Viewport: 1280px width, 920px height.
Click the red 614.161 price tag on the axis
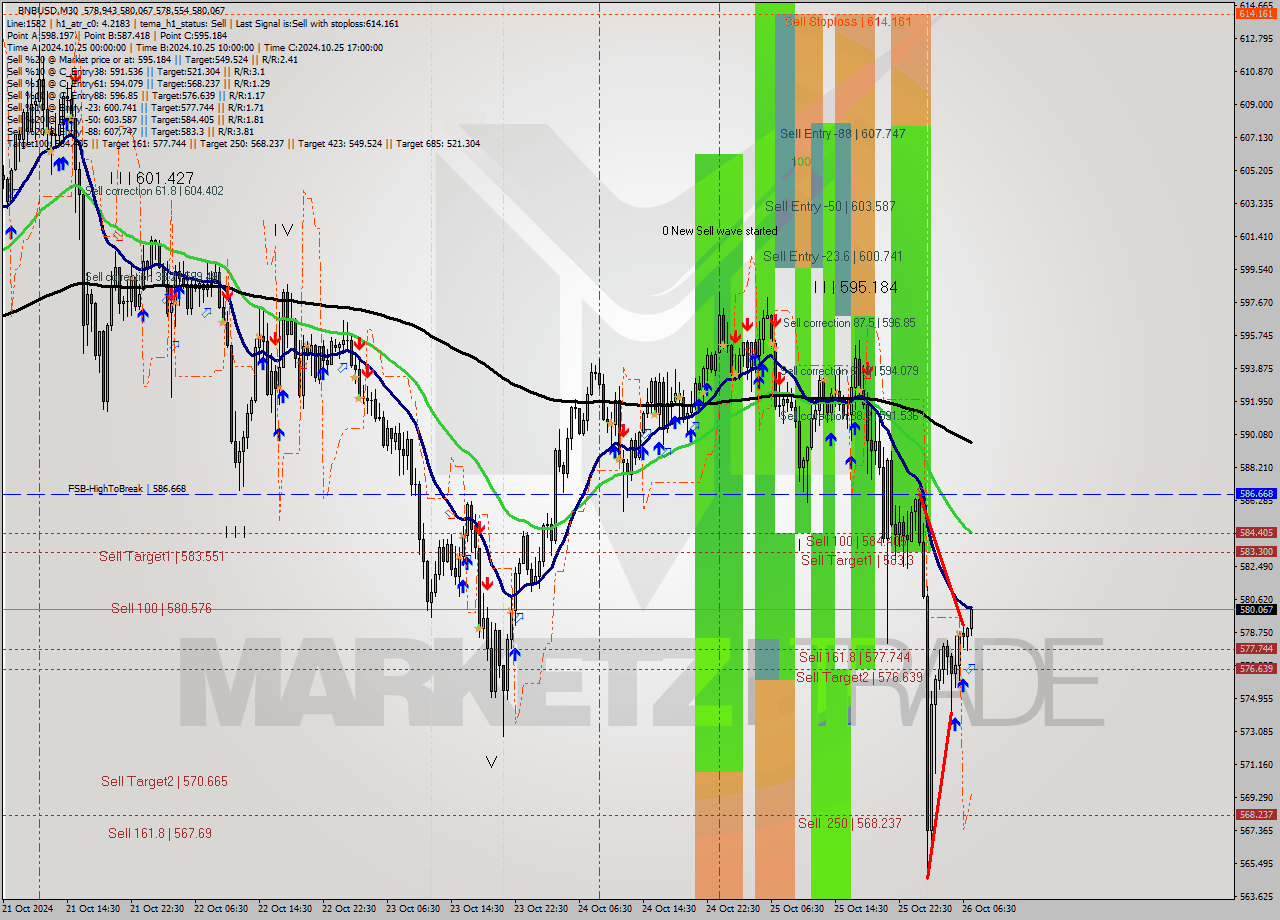1256,14
